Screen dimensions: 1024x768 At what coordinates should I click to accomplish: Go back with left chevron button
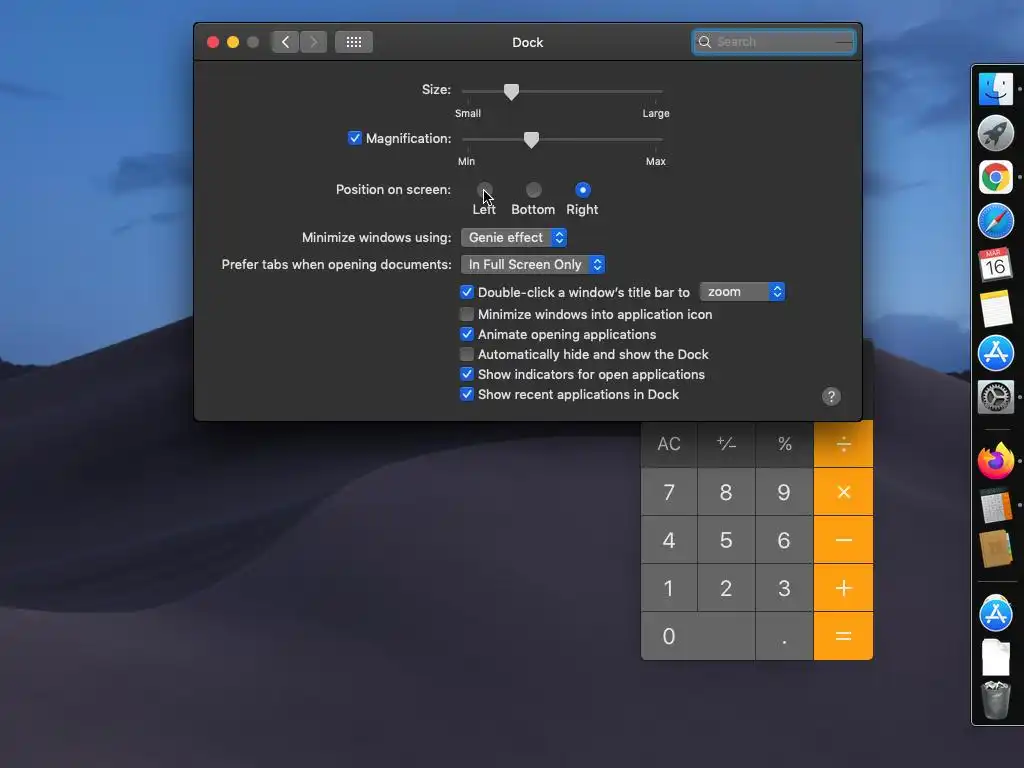(285, 42)
